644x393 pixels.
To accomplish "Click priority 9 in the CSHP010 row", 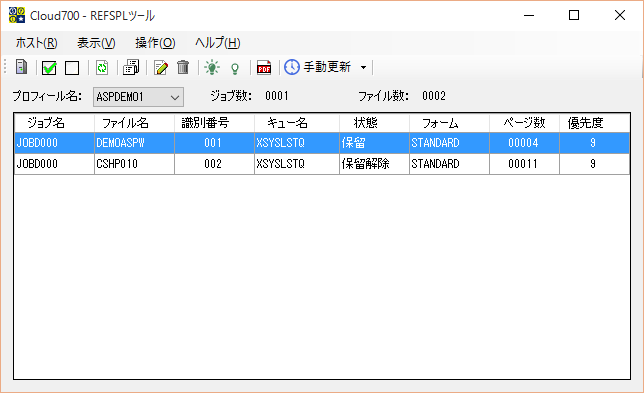I will [x=594, y=164].
